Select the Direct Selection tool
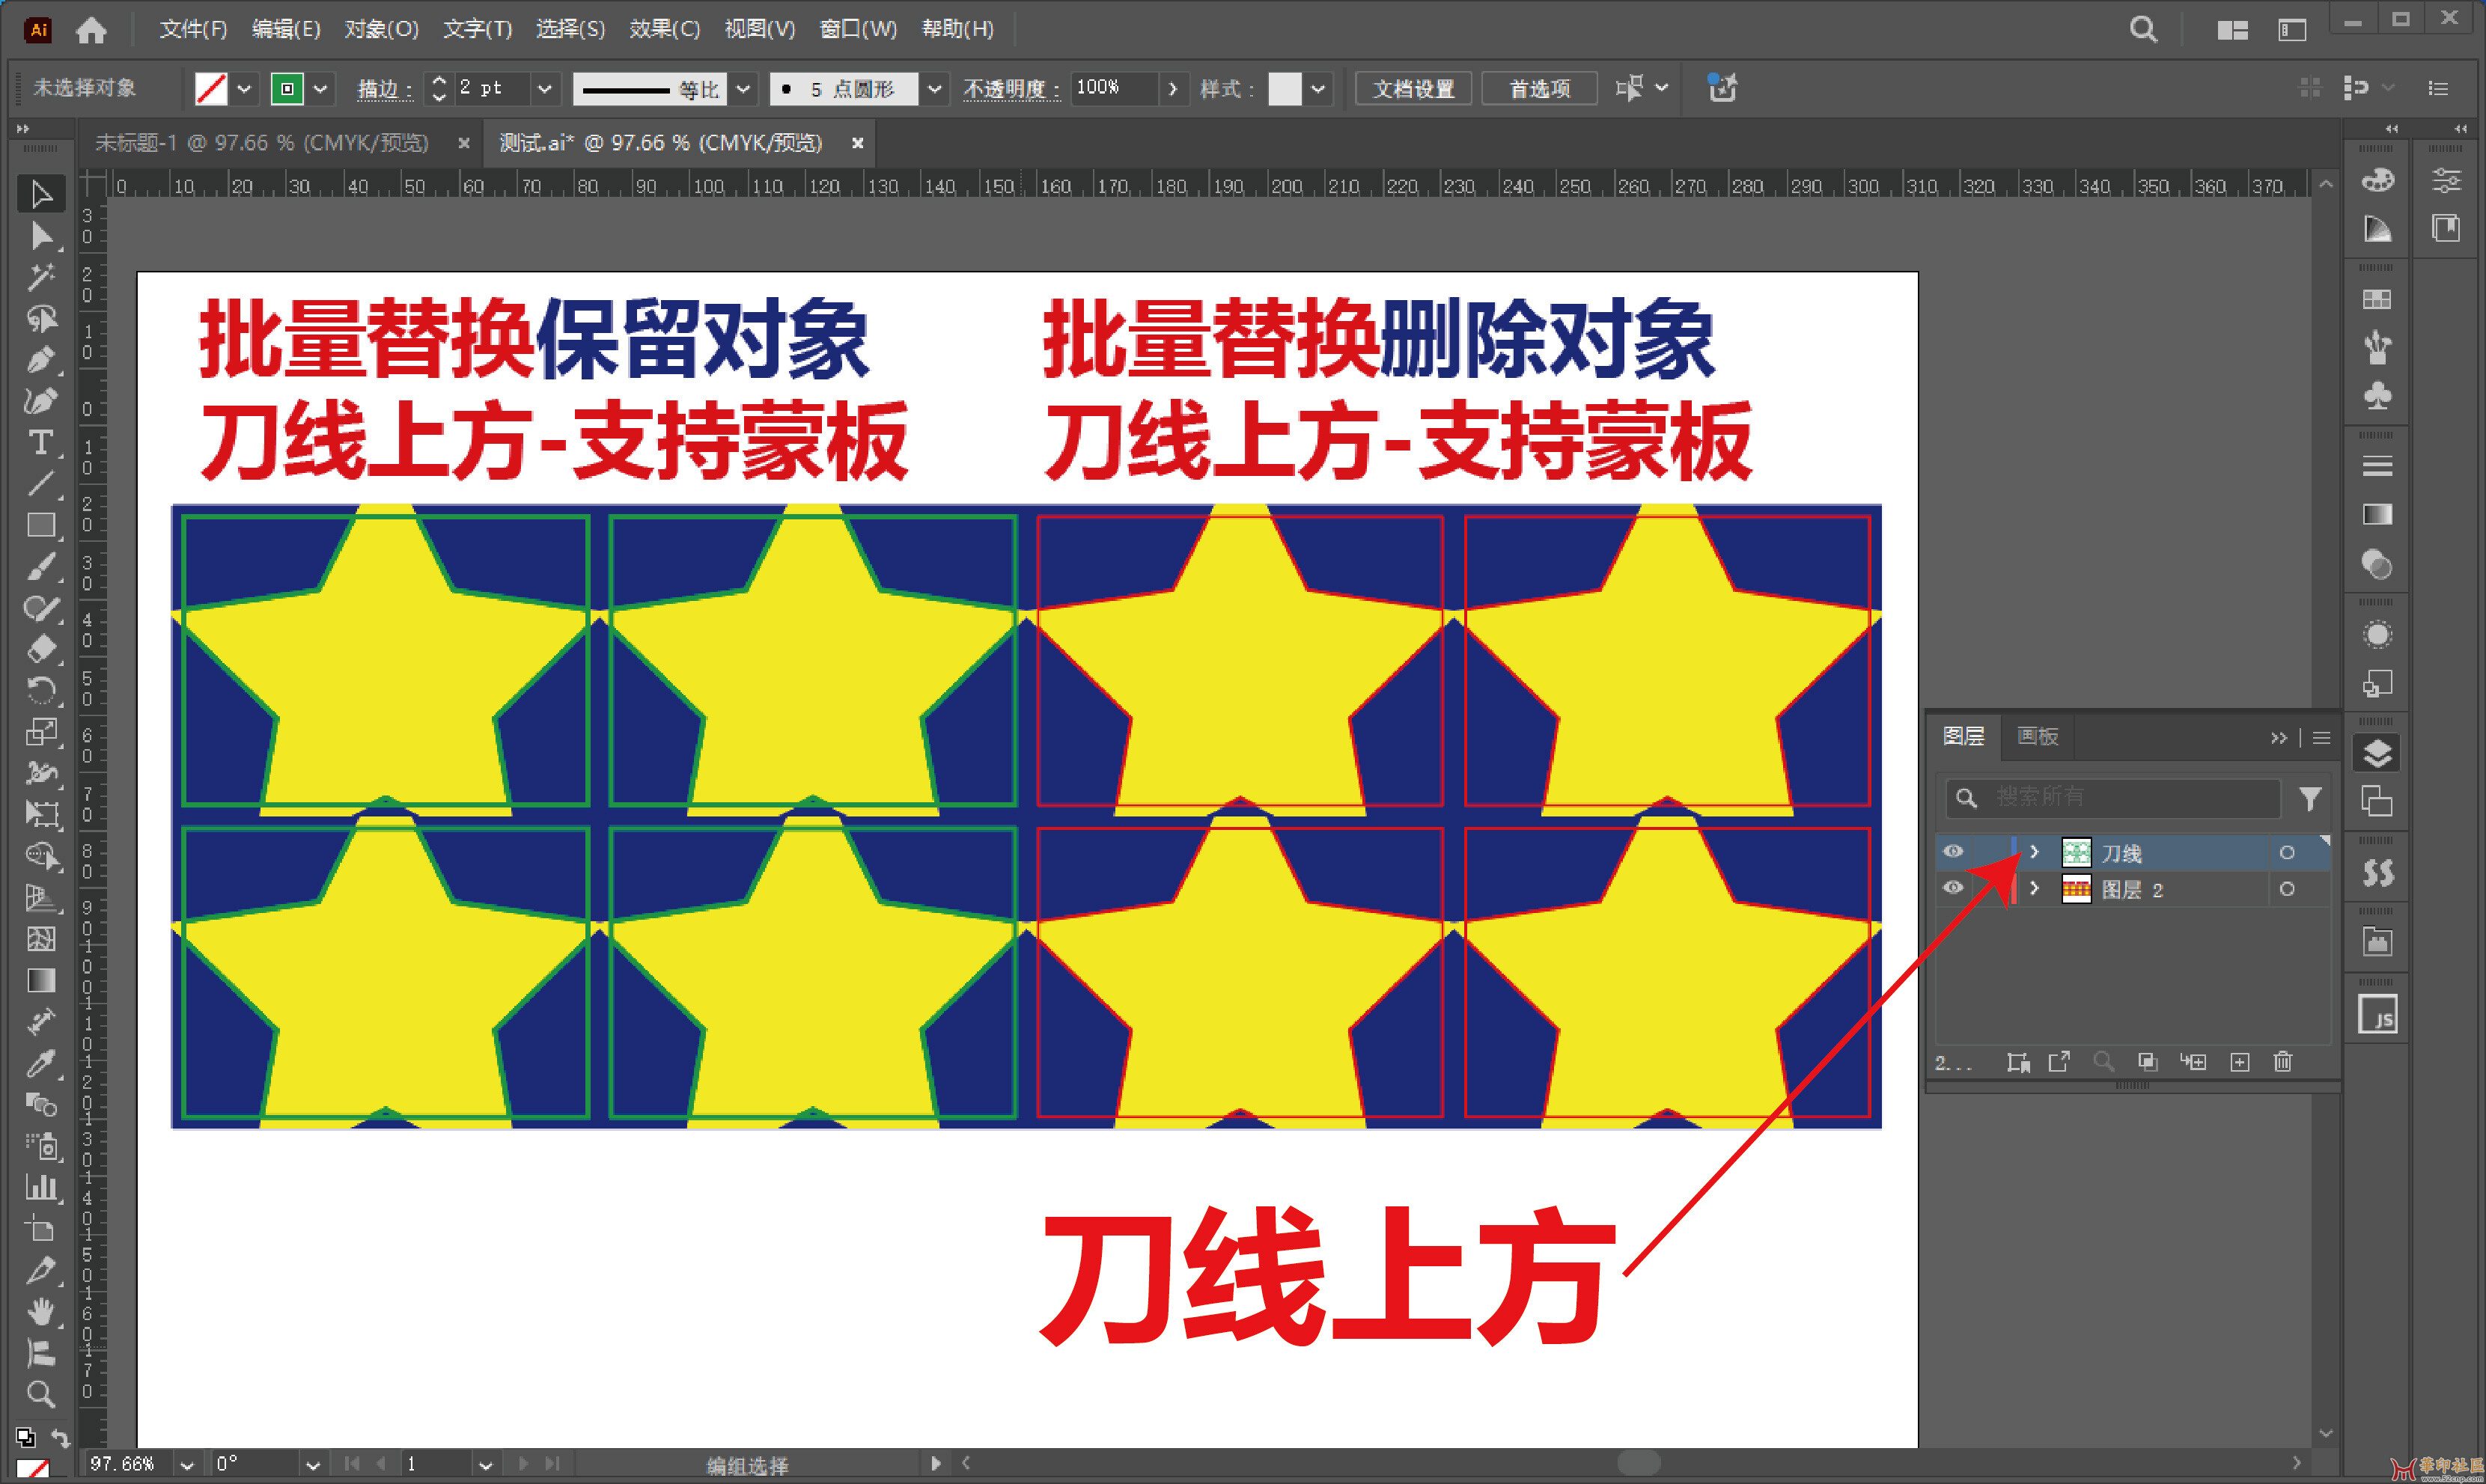The height and width of the screenshot is (1484, 2486). 40,236
